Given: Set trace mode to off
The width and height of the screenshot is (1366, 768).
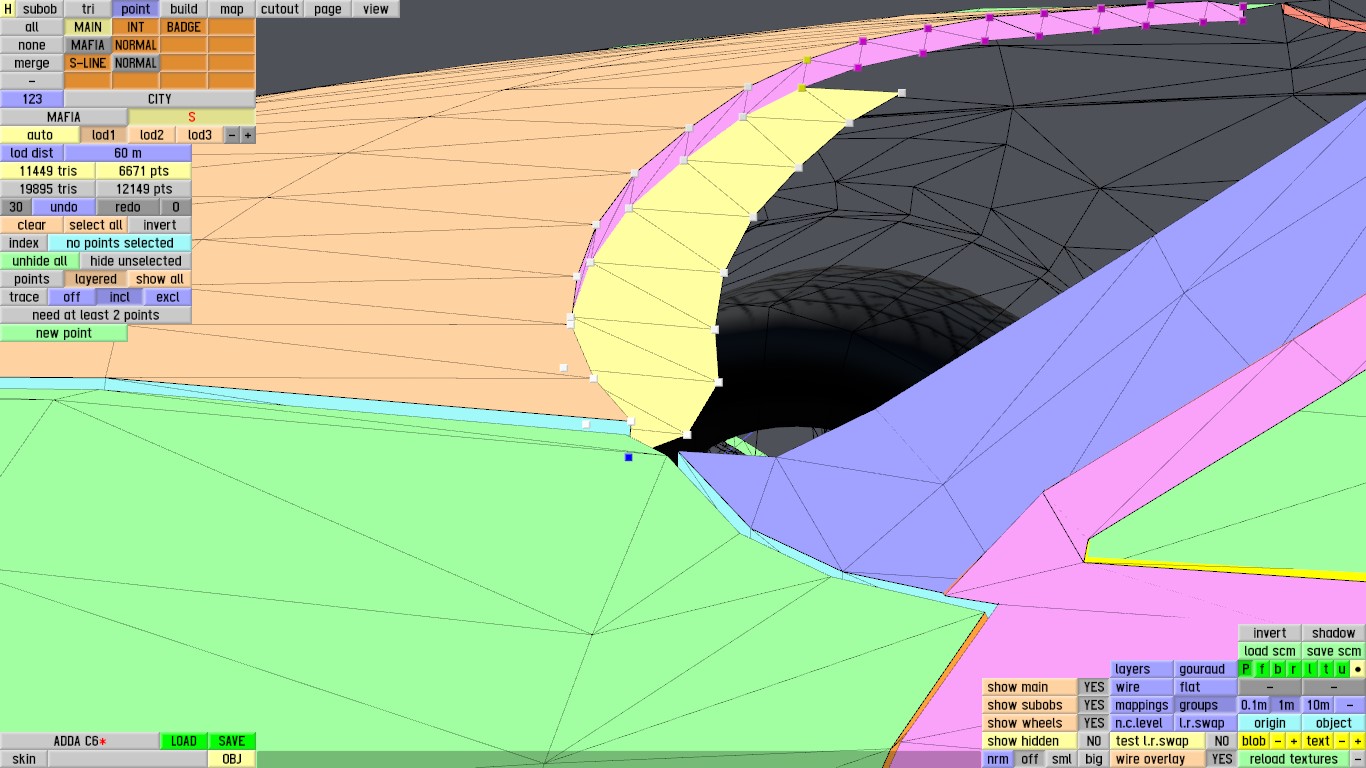Looking at the screenshot, I should coord(72,297).
